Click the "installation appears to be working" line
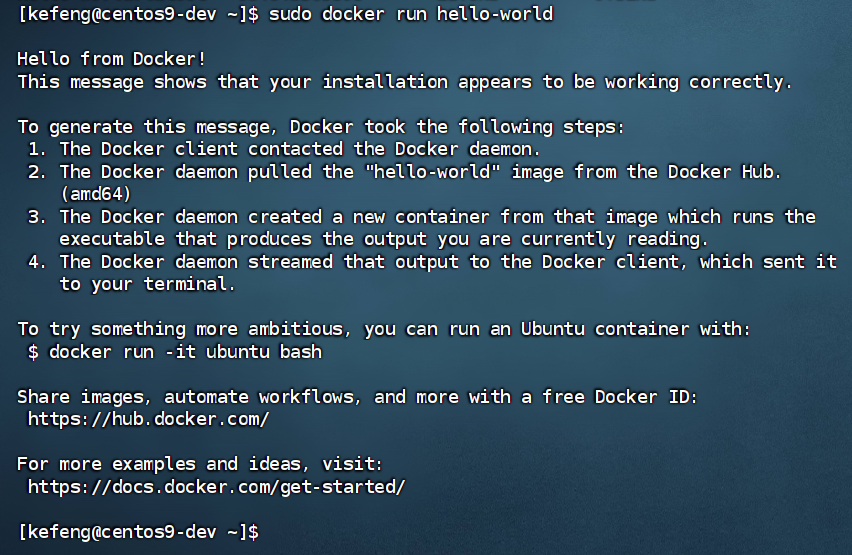Screen dimensions: 852x555 [405, 82]
